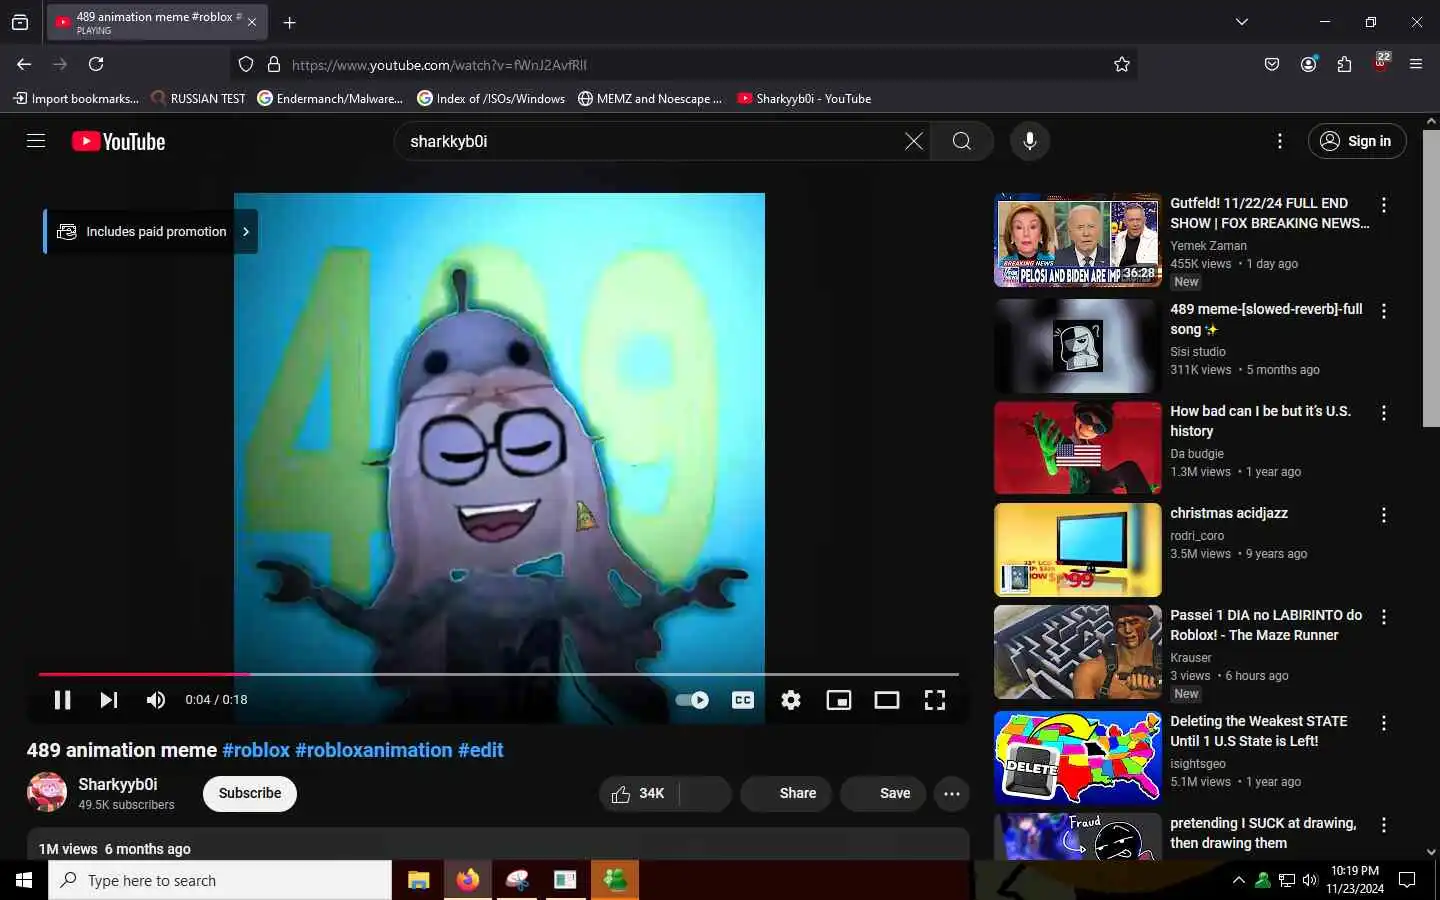Open Firefox View icon

pyautogui.click(x=20, y=22)
